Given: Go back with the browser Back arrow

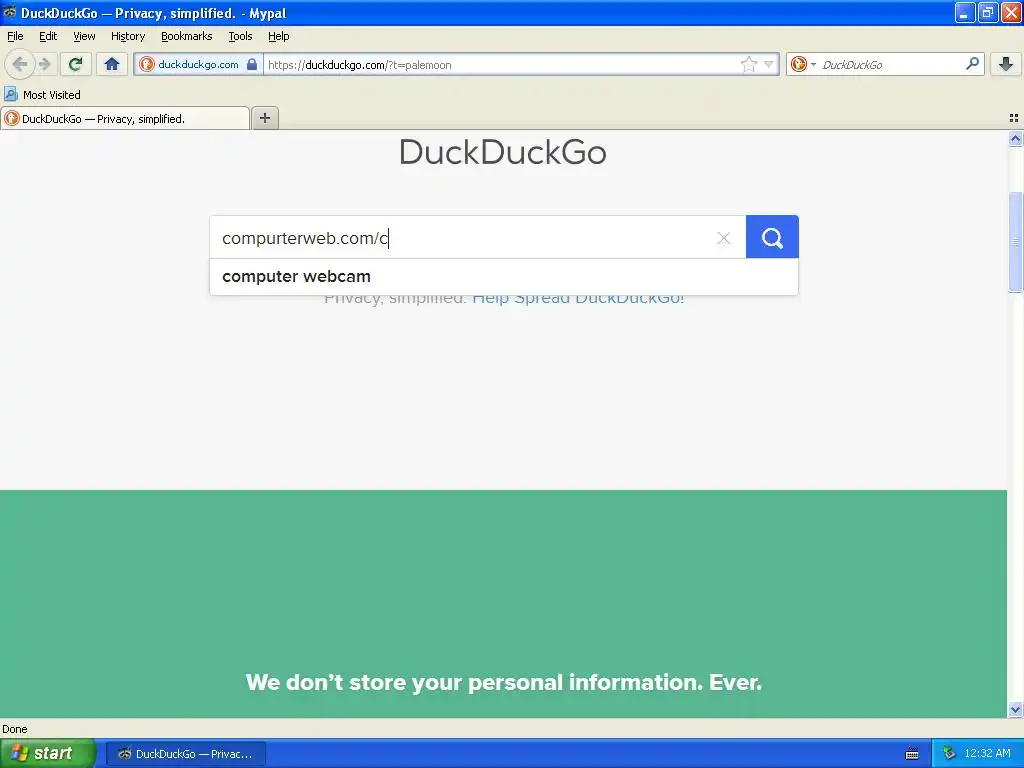Looking at the screenshot, I should pyautogui.click(x=20, y=64).
